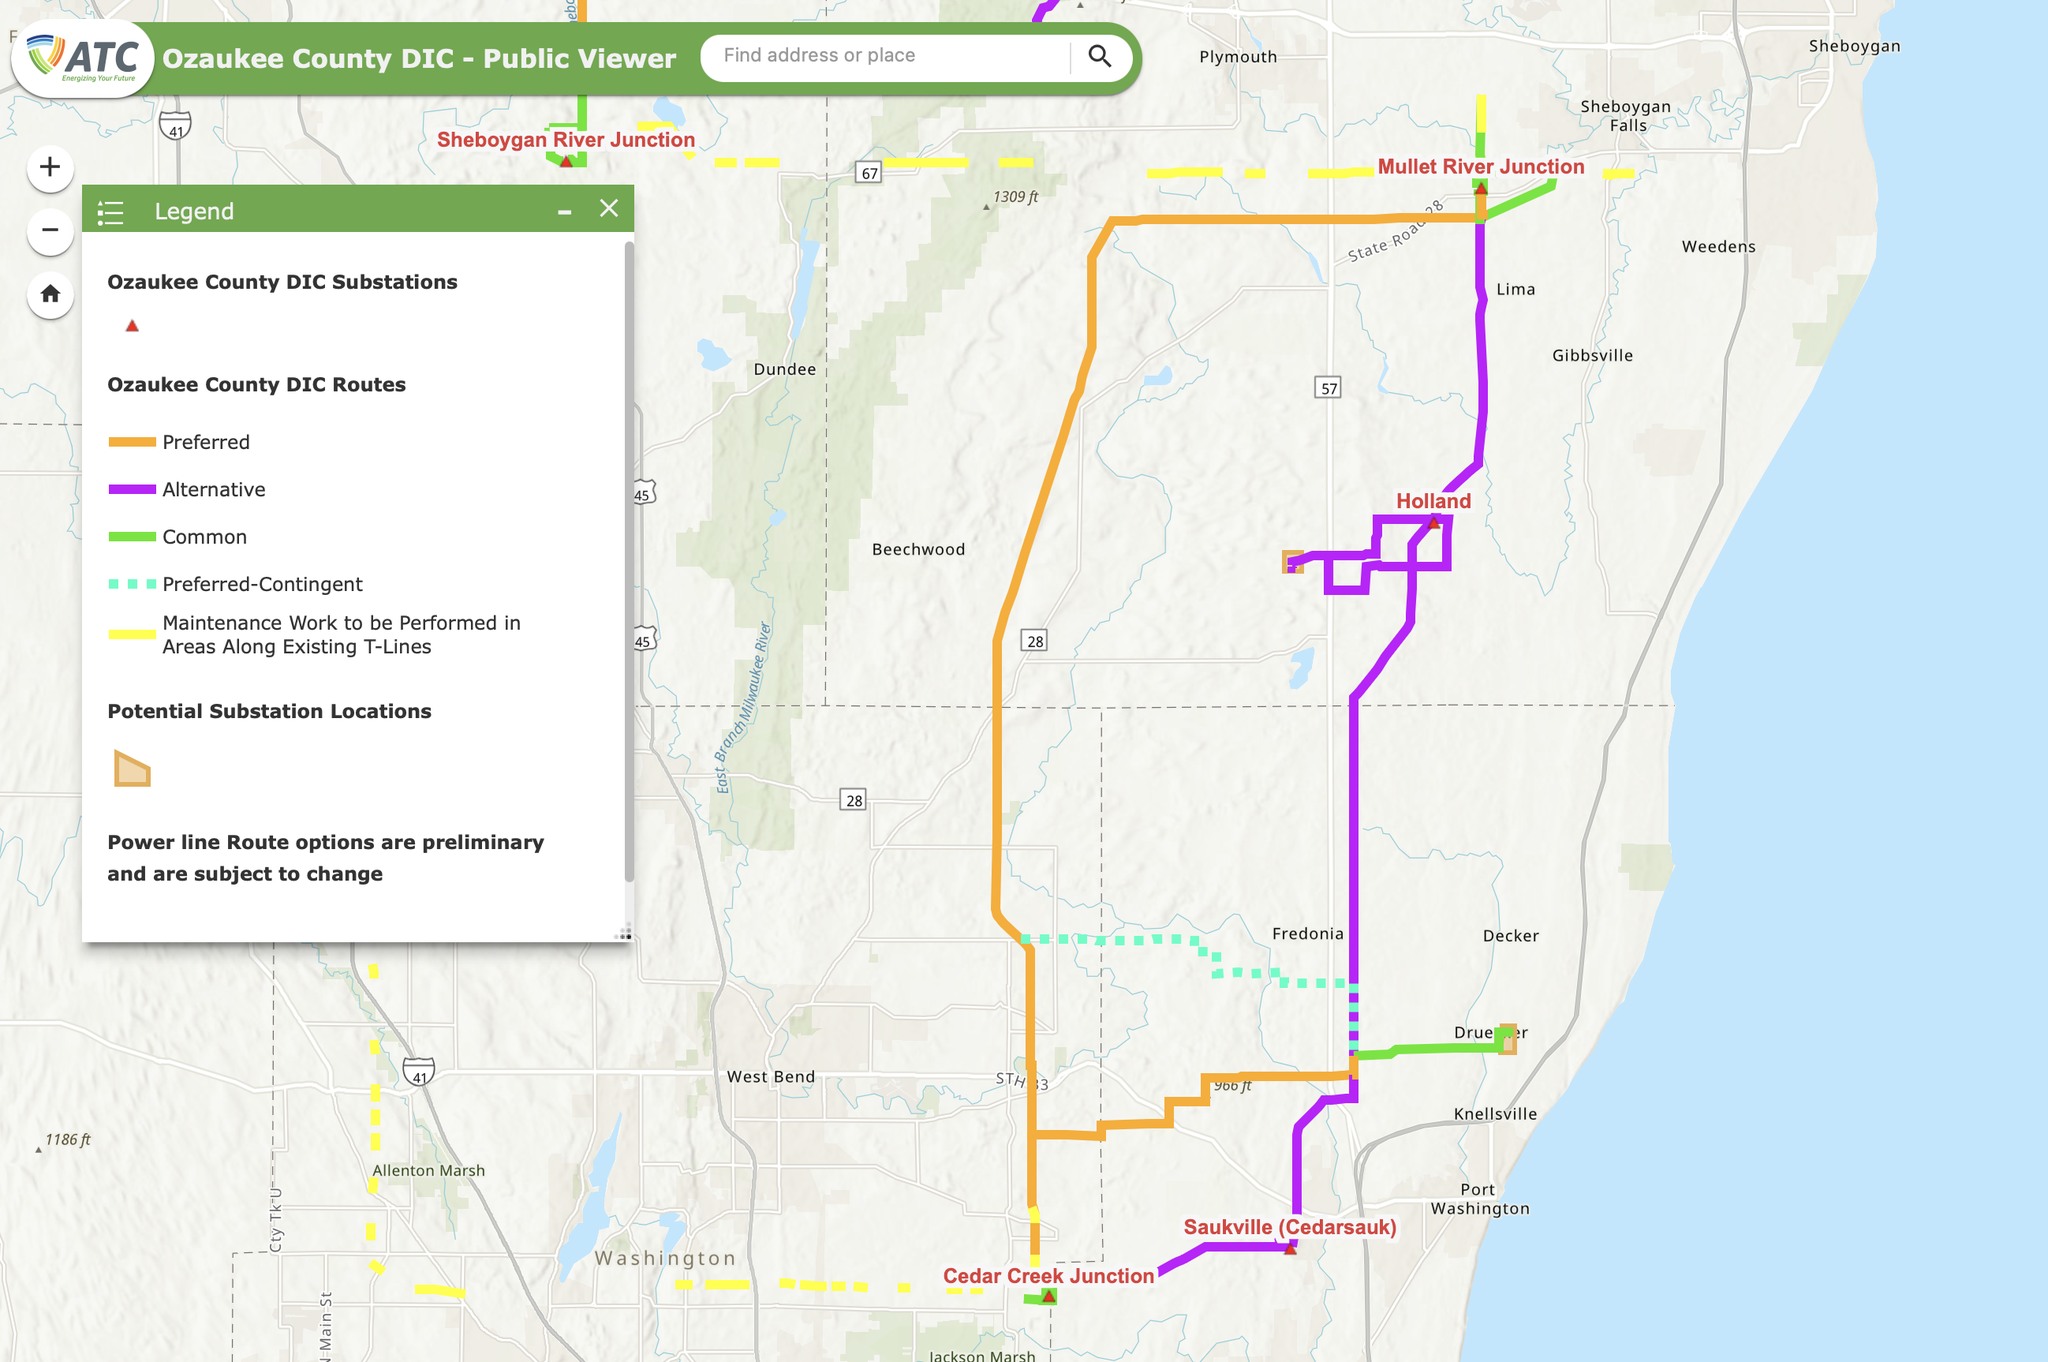Screen dimensions: 2048x1362
Task: Click the Preferred orange legend swatch
Action: 132,442
